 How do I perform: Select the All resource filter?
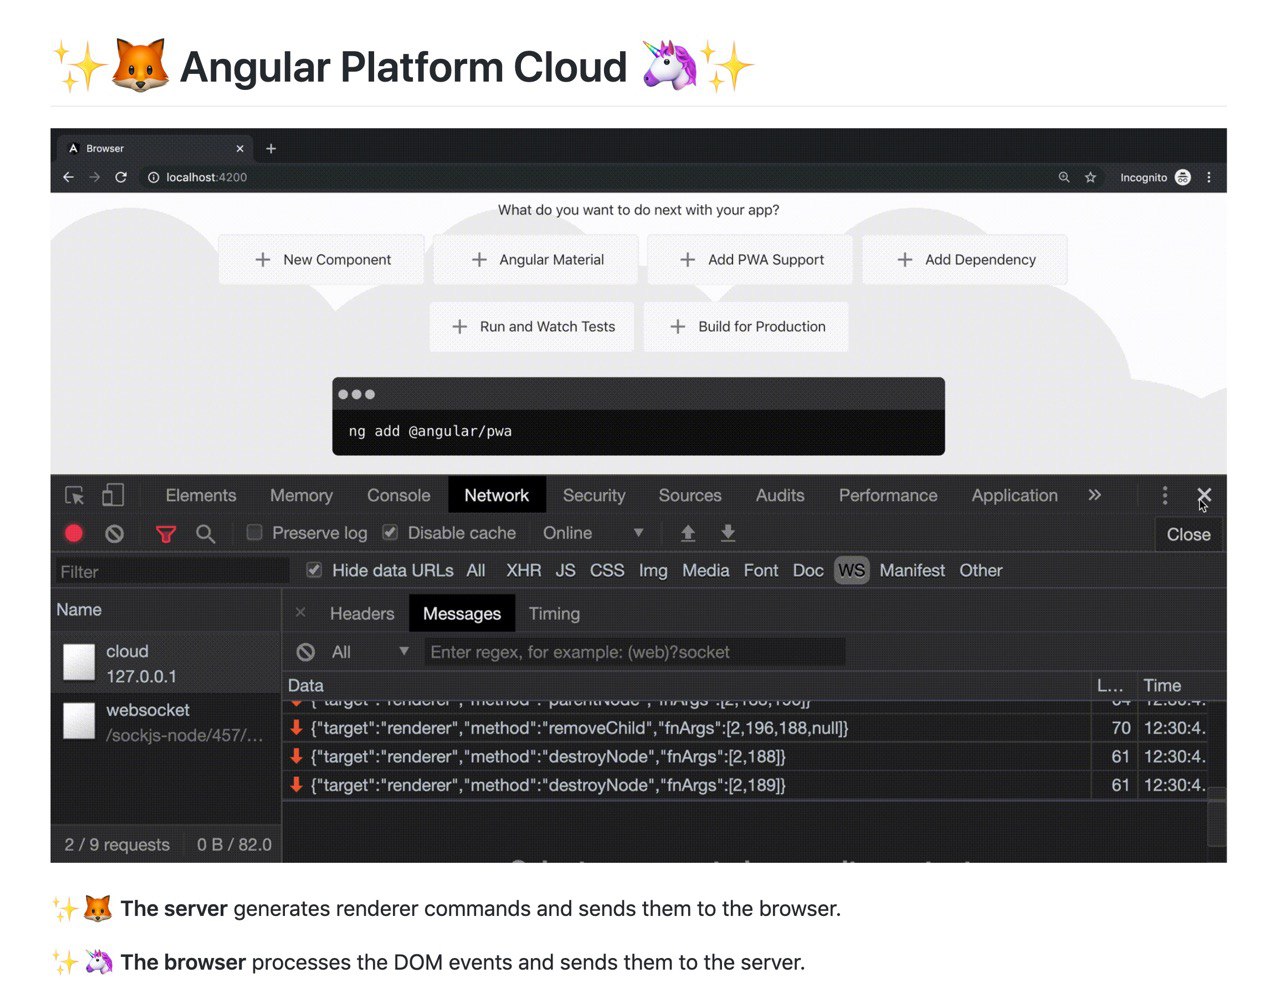point(476,570)
